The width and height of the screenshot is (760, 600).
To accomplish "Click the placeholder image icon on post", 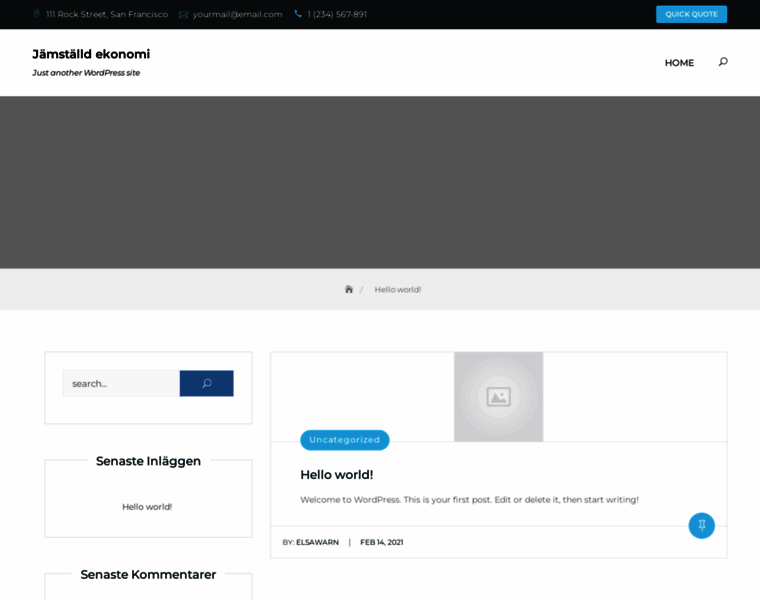I will click(x=498, y=397).
